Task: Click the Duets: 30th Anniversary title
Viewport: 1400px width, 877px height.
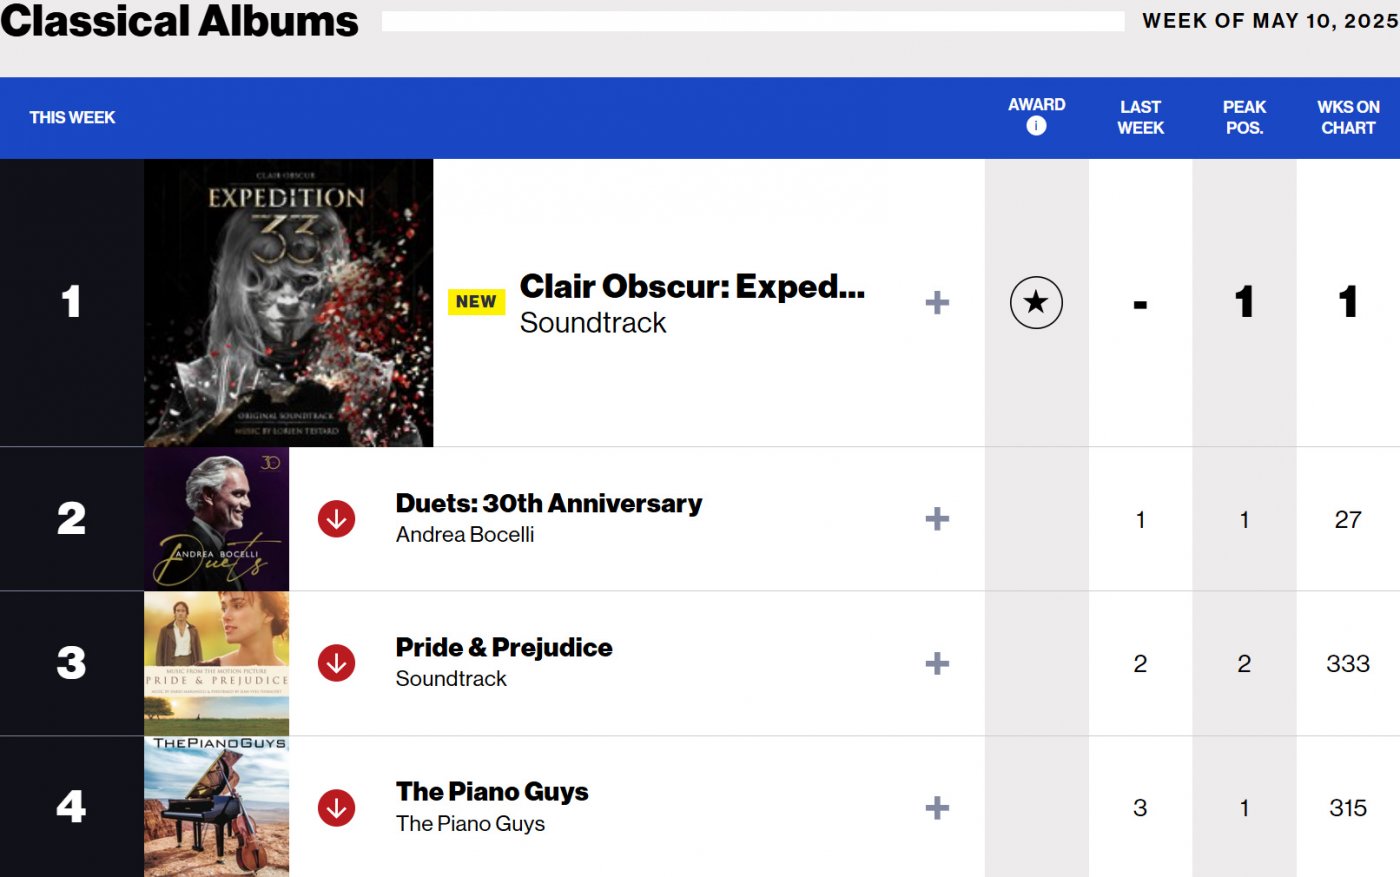Action: point(549,503)
